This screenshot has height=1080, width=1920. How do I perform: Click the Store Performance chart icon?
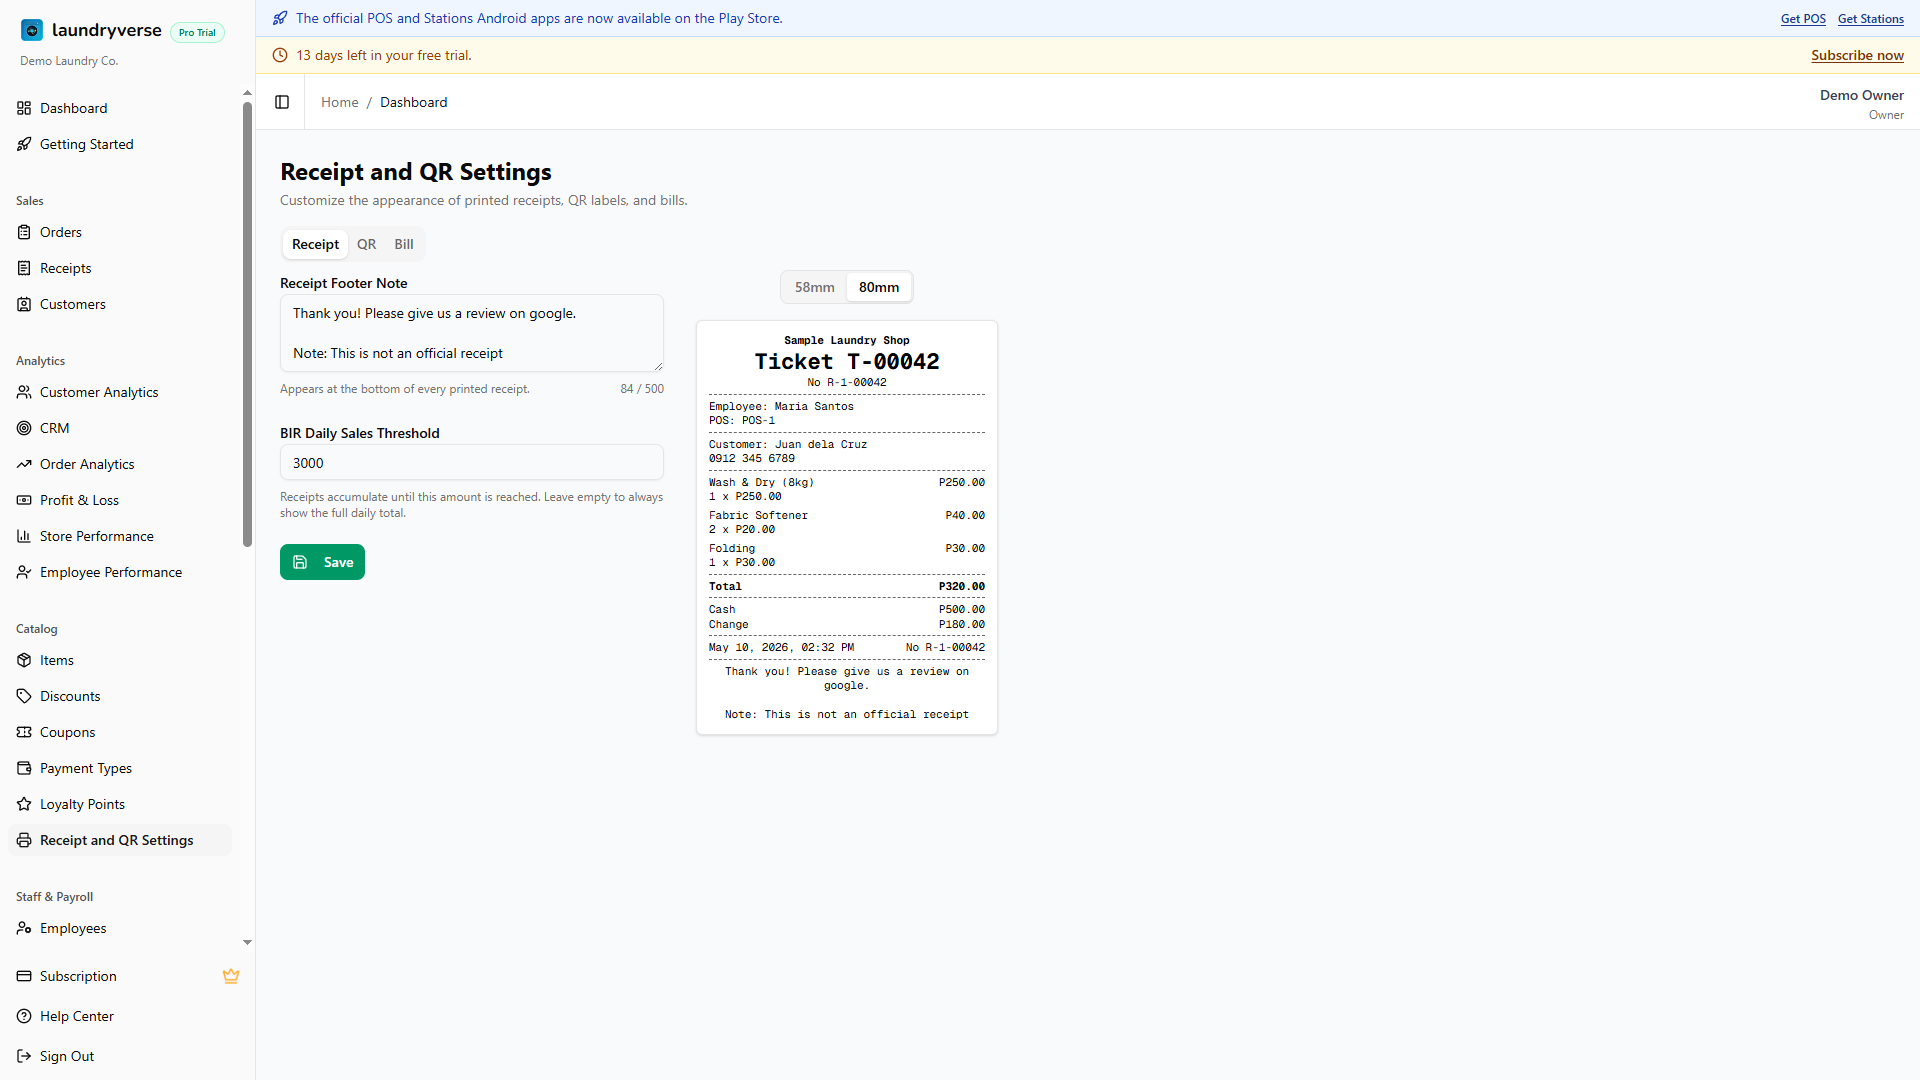(x=24, y=536)
